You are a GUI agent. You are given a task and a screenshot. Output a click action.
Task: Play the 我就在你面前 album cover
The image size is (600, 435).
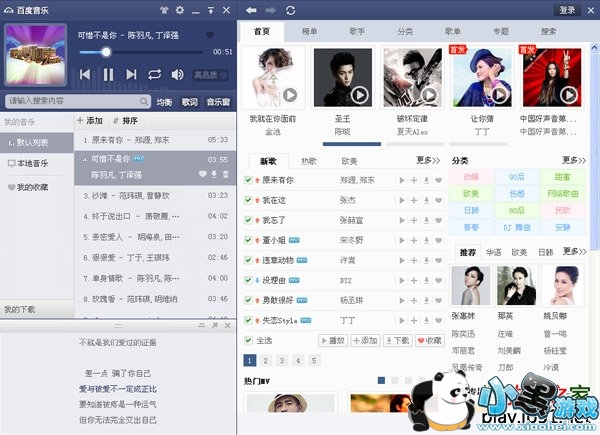pyautogui.click(x=290, y=94)
